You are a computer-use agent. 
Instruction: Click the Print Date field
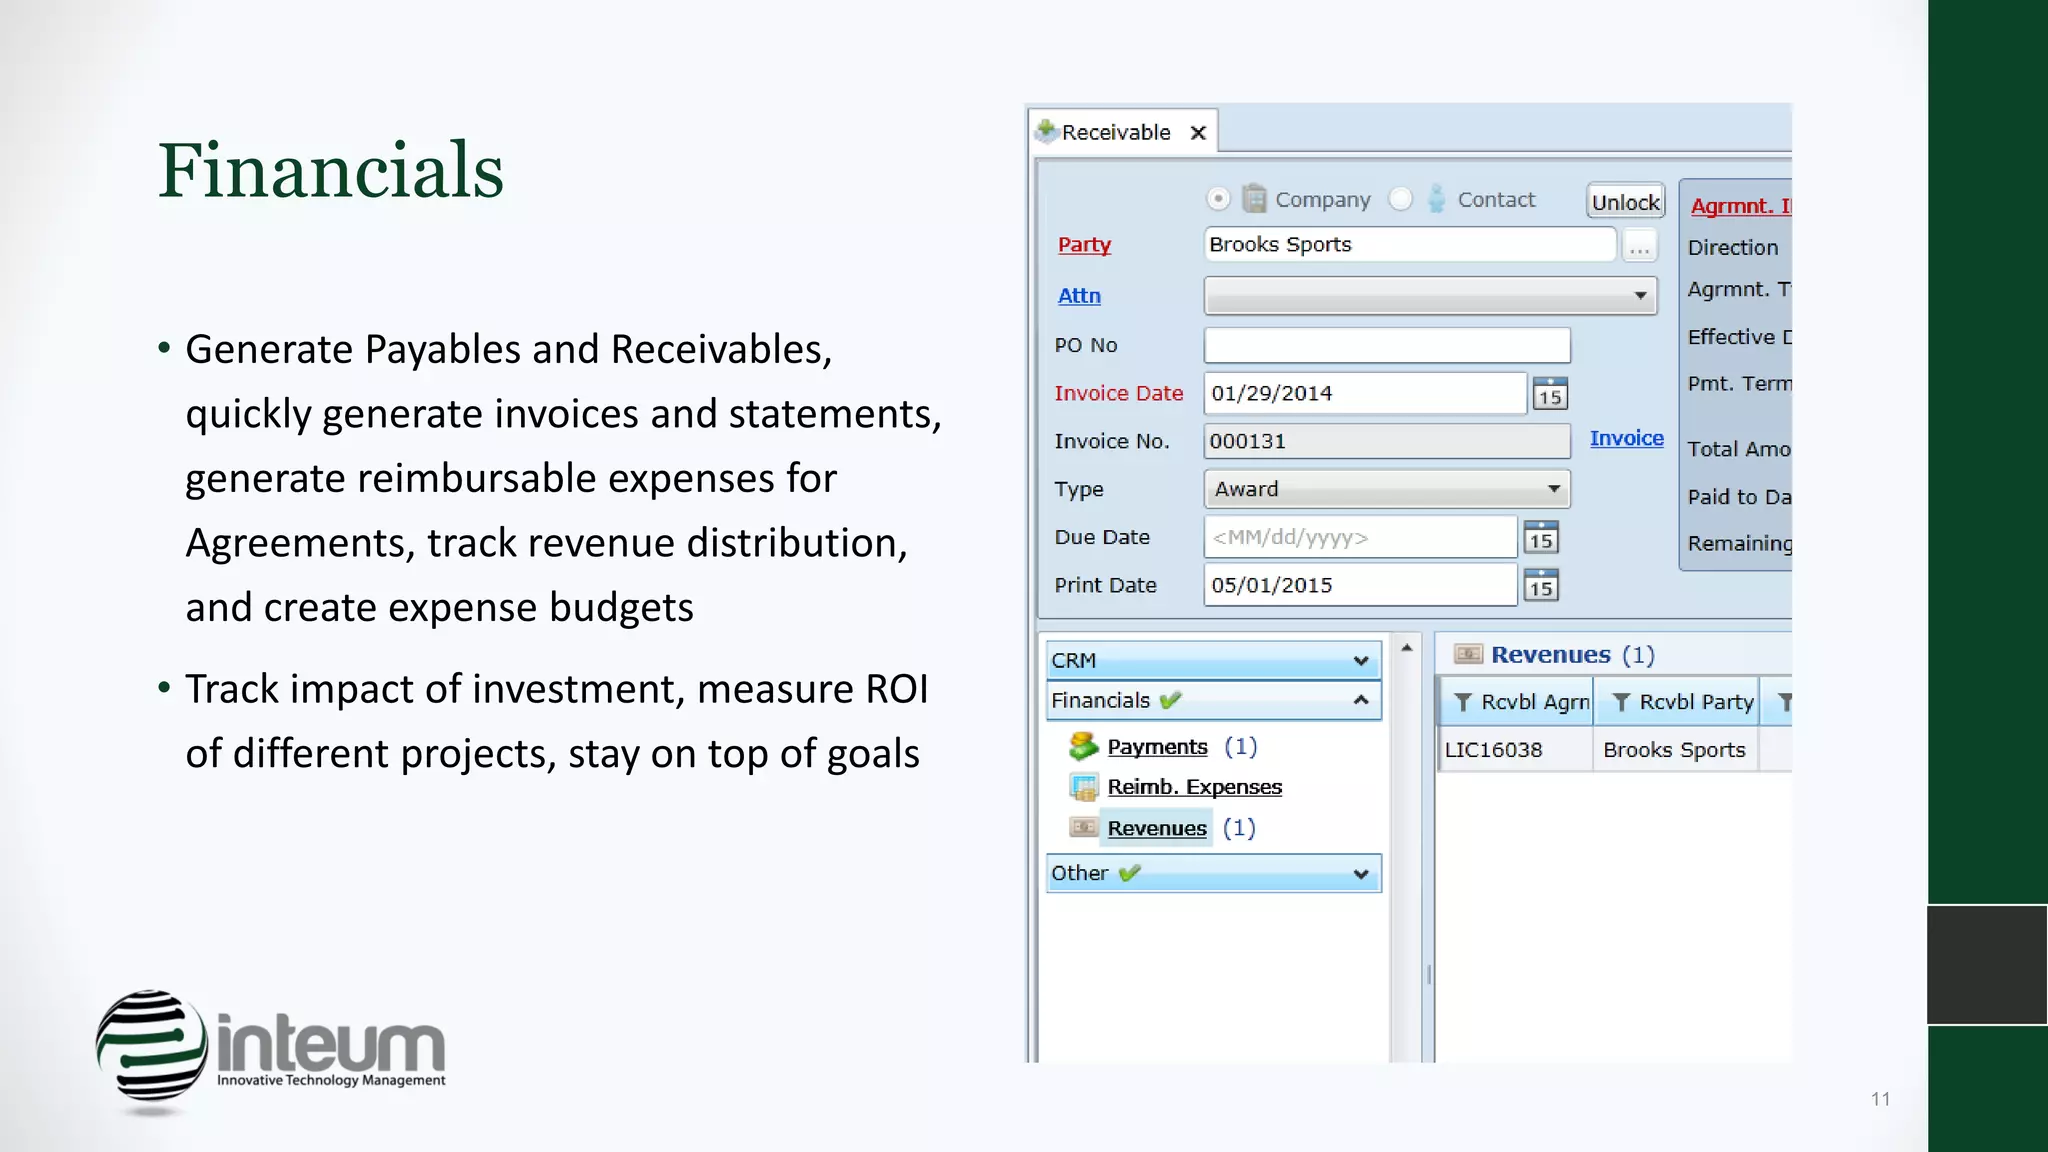pyautogui.click(x=1361, y=585)
